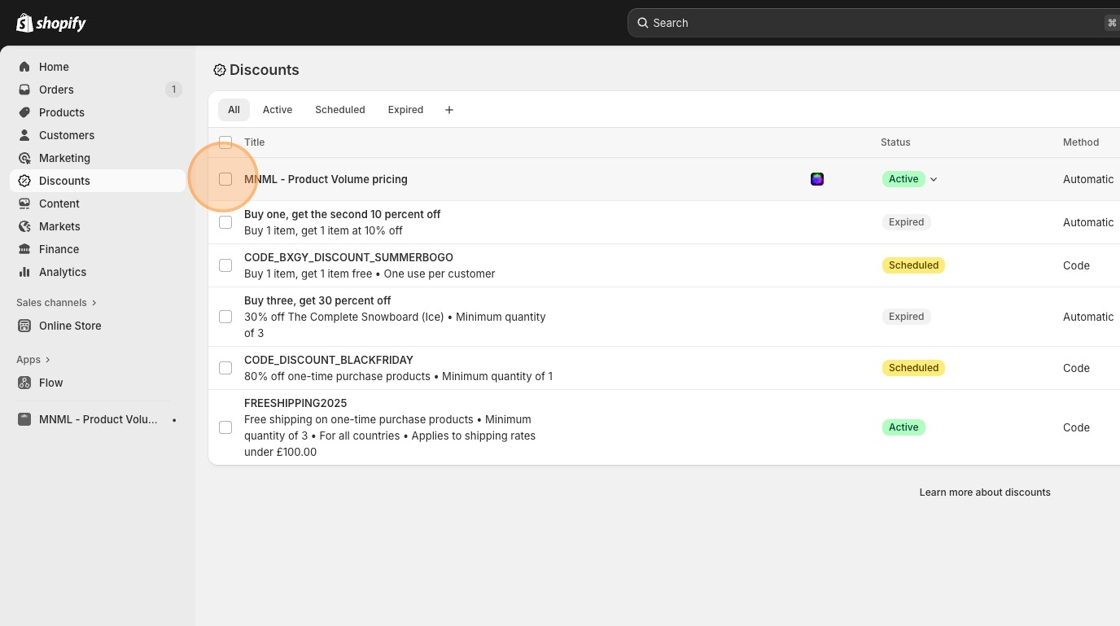Viewport: 1120px width, 626px height.
Task: Open the Active status dropdown chevron
Action: click(x=934, y=179)
